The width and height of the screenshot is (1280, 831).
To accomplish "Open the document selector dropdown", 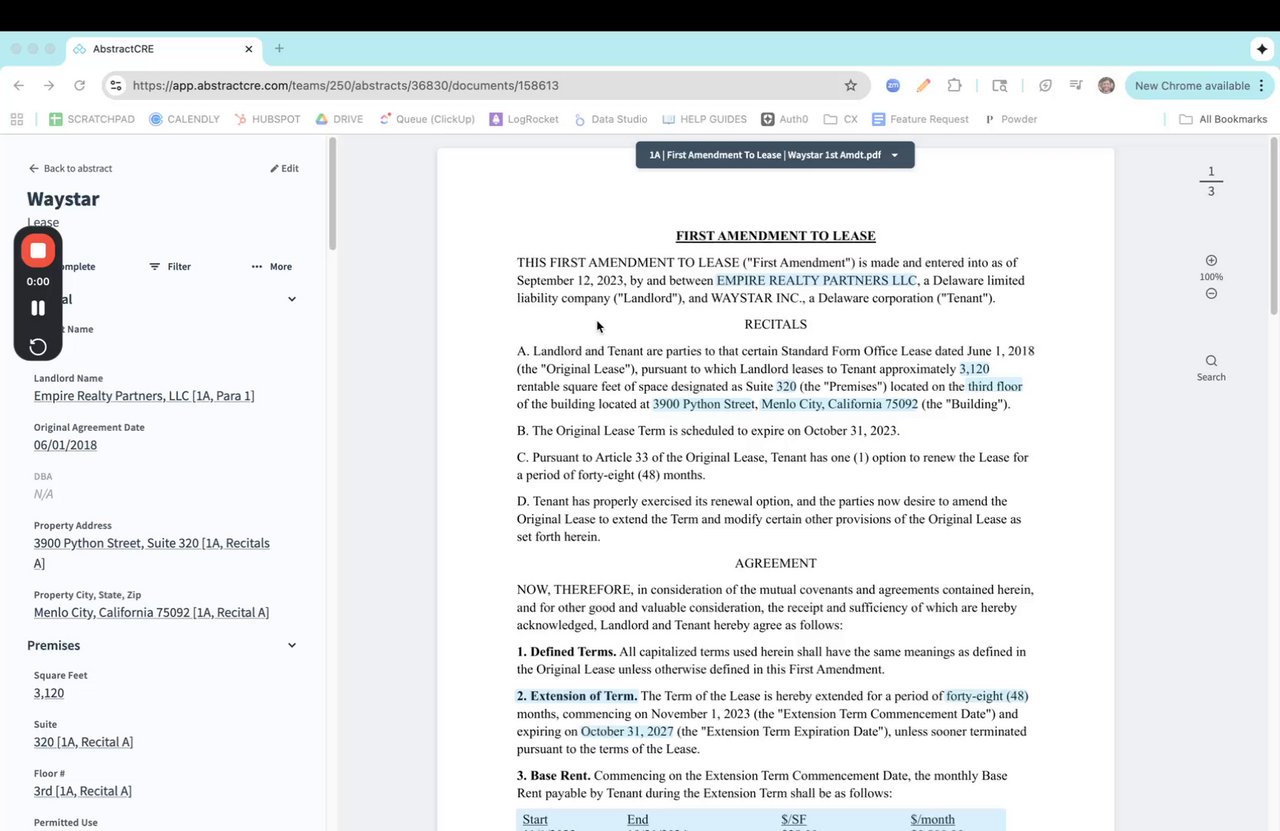I will 775,155.
